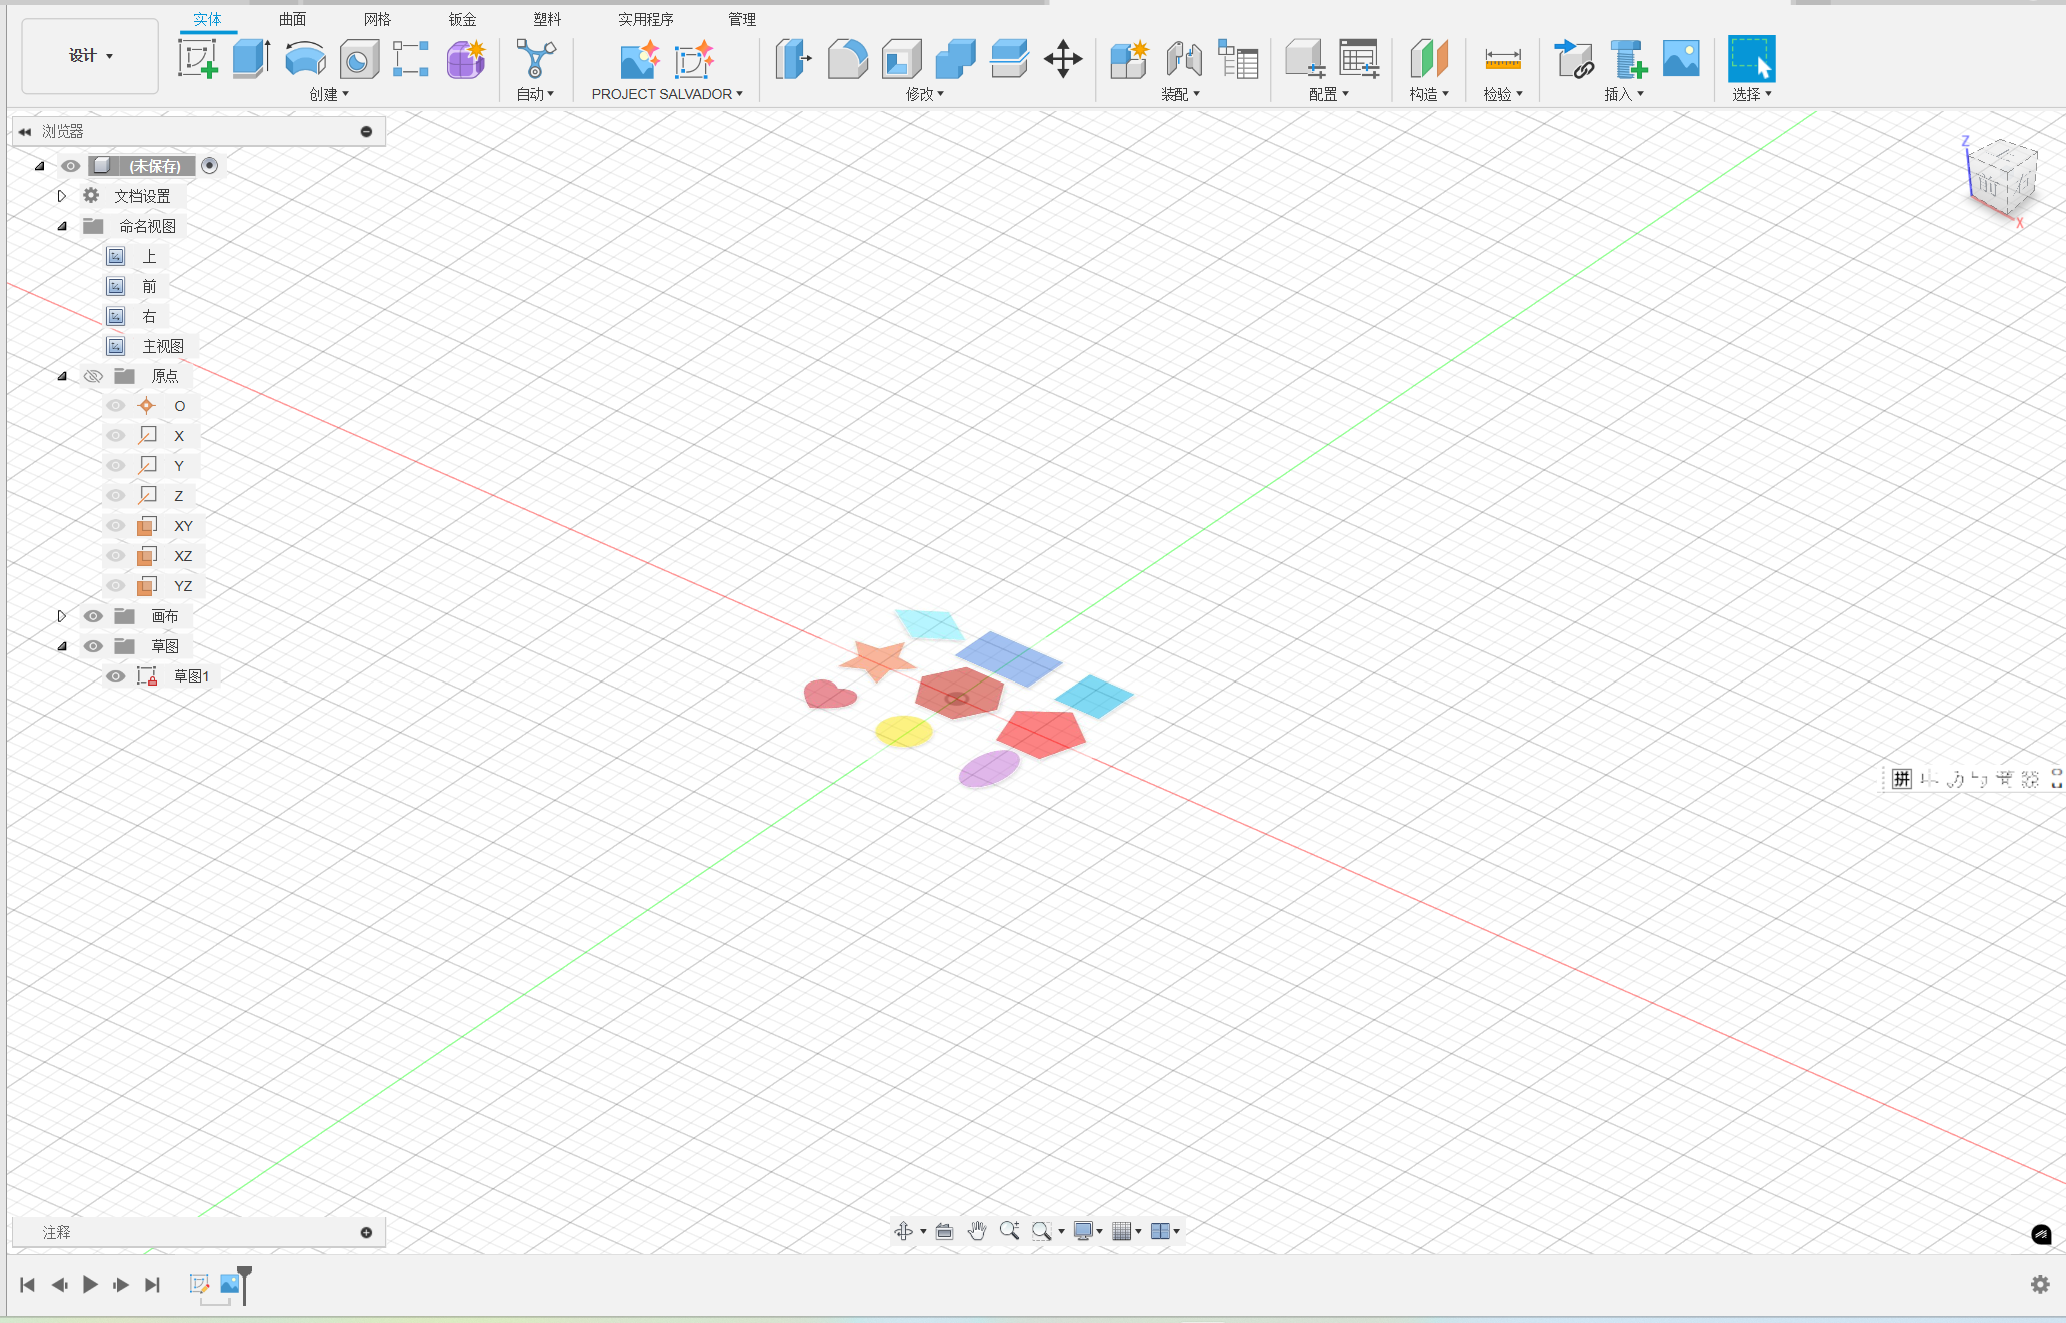Viewport: 2066px width, 1323px height.
Task: Switch to the 曲面 tab
Action: click(x=293, y=19)
